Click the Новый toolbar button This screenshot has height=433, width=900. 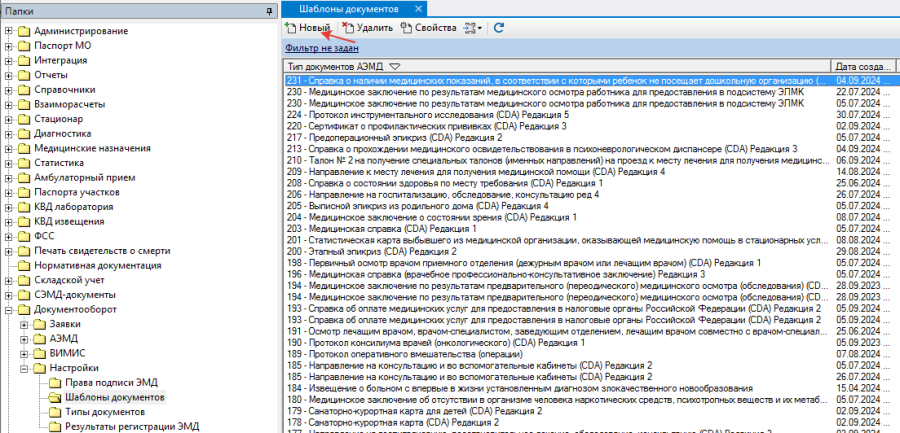pos(308,28)
